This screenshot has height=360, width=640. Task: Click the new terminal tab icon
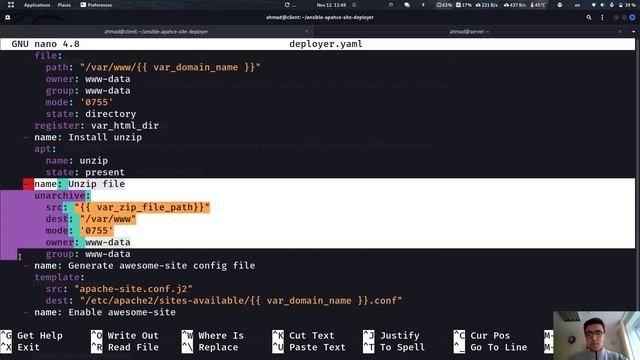tap(8, 18)
